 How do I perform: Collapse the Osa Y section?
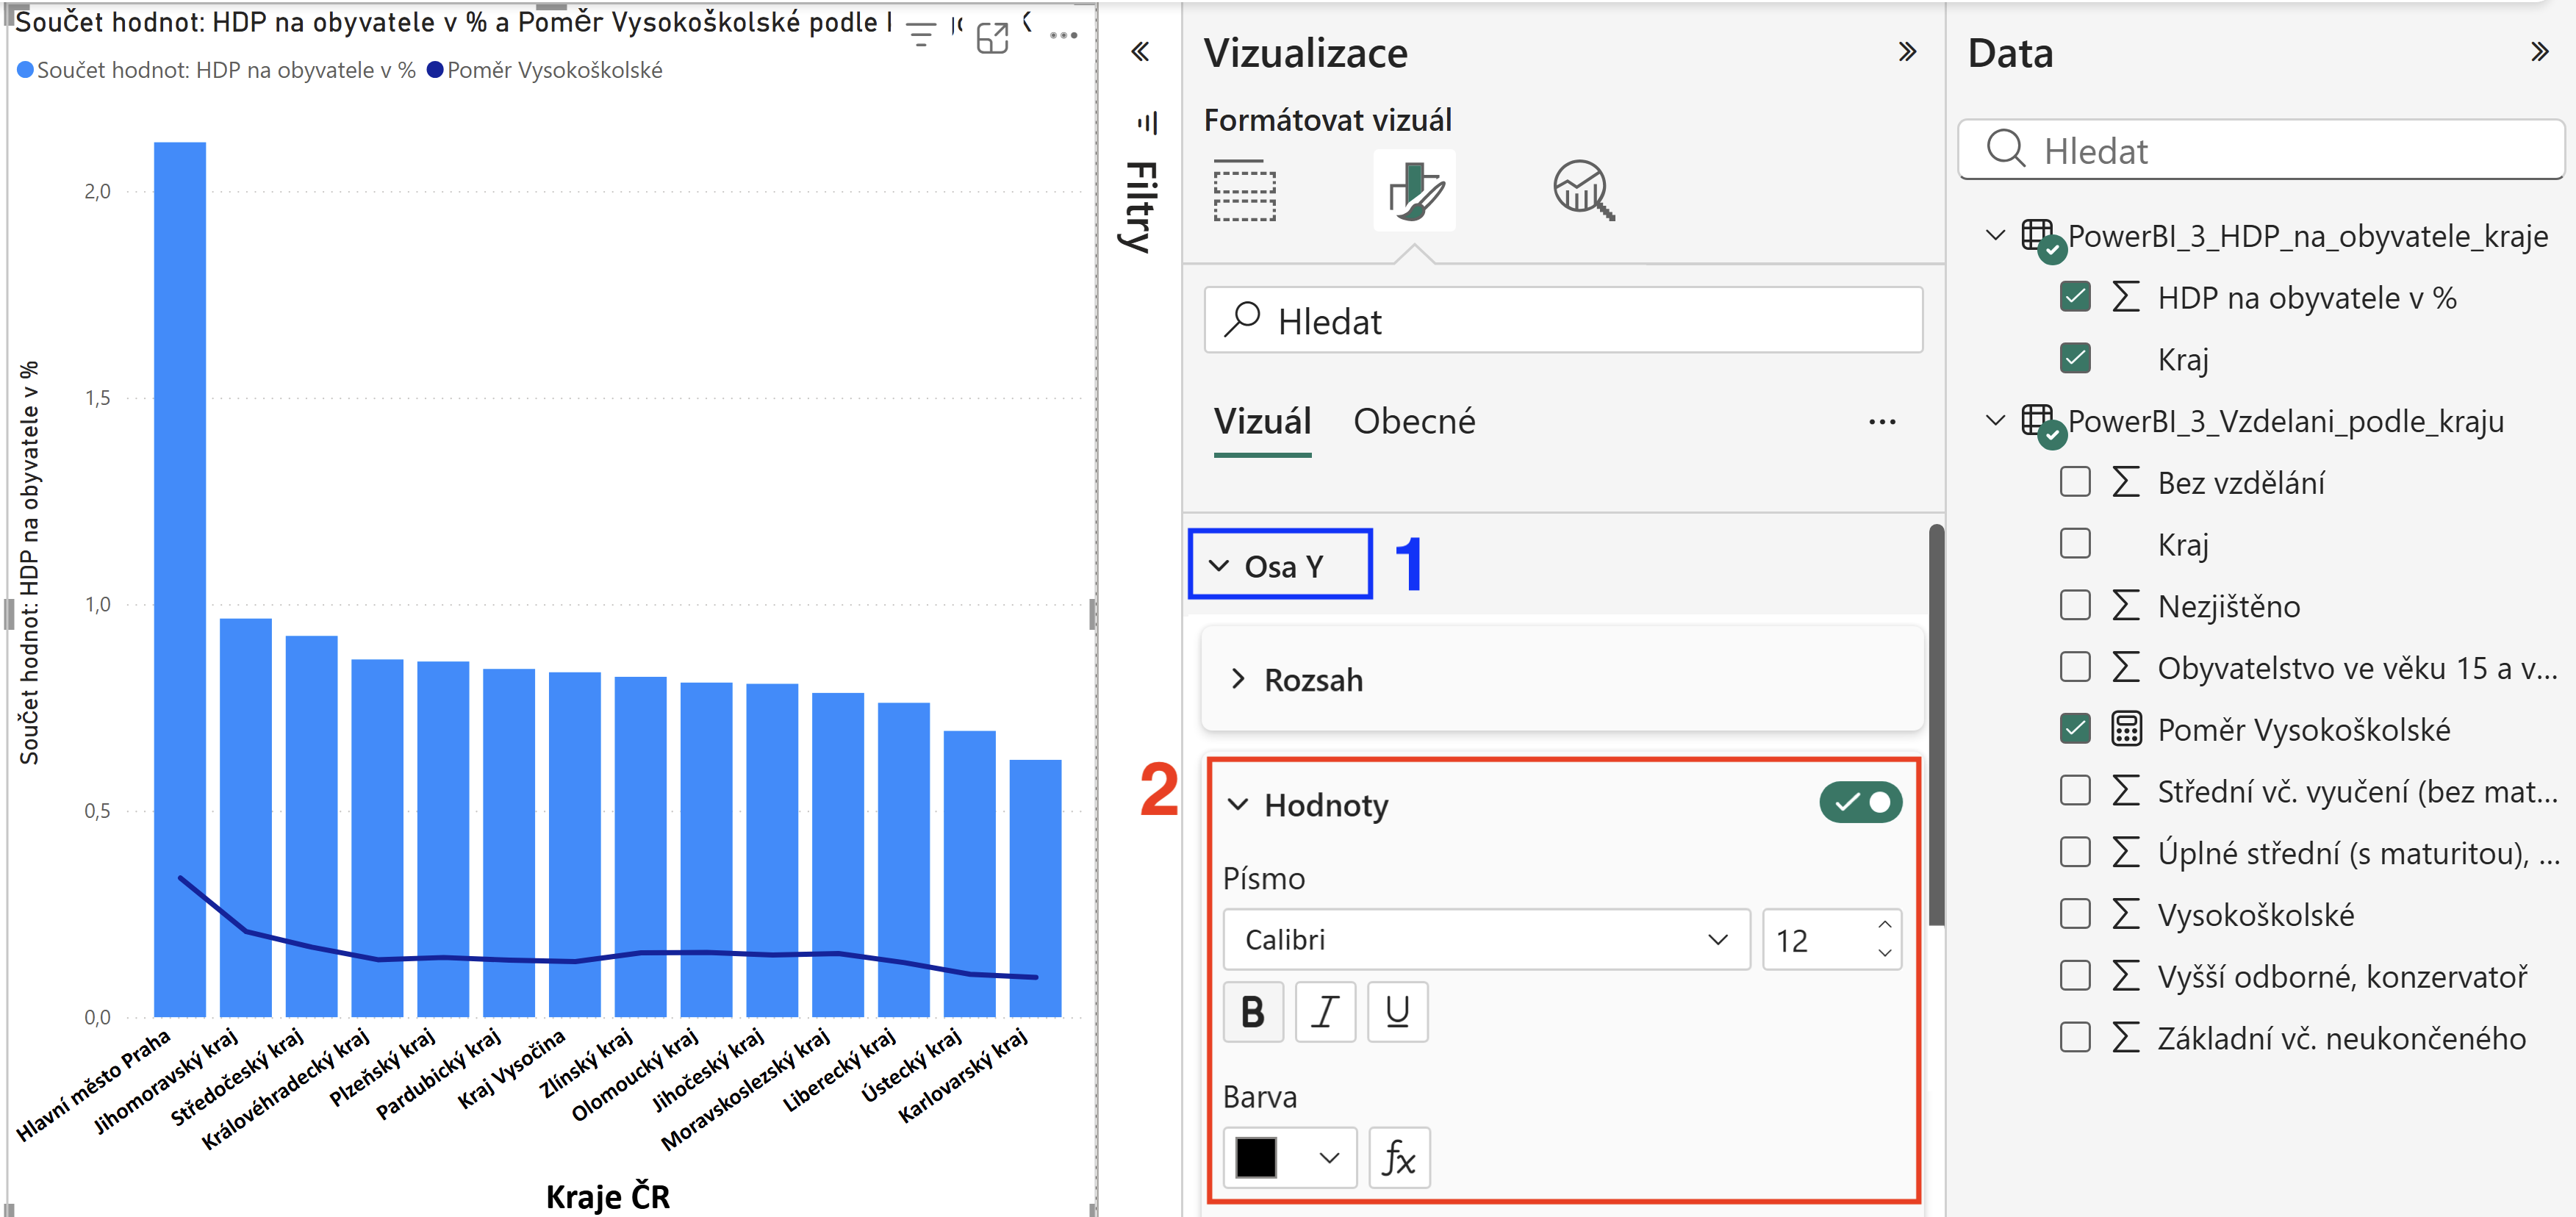point(1219,566)
